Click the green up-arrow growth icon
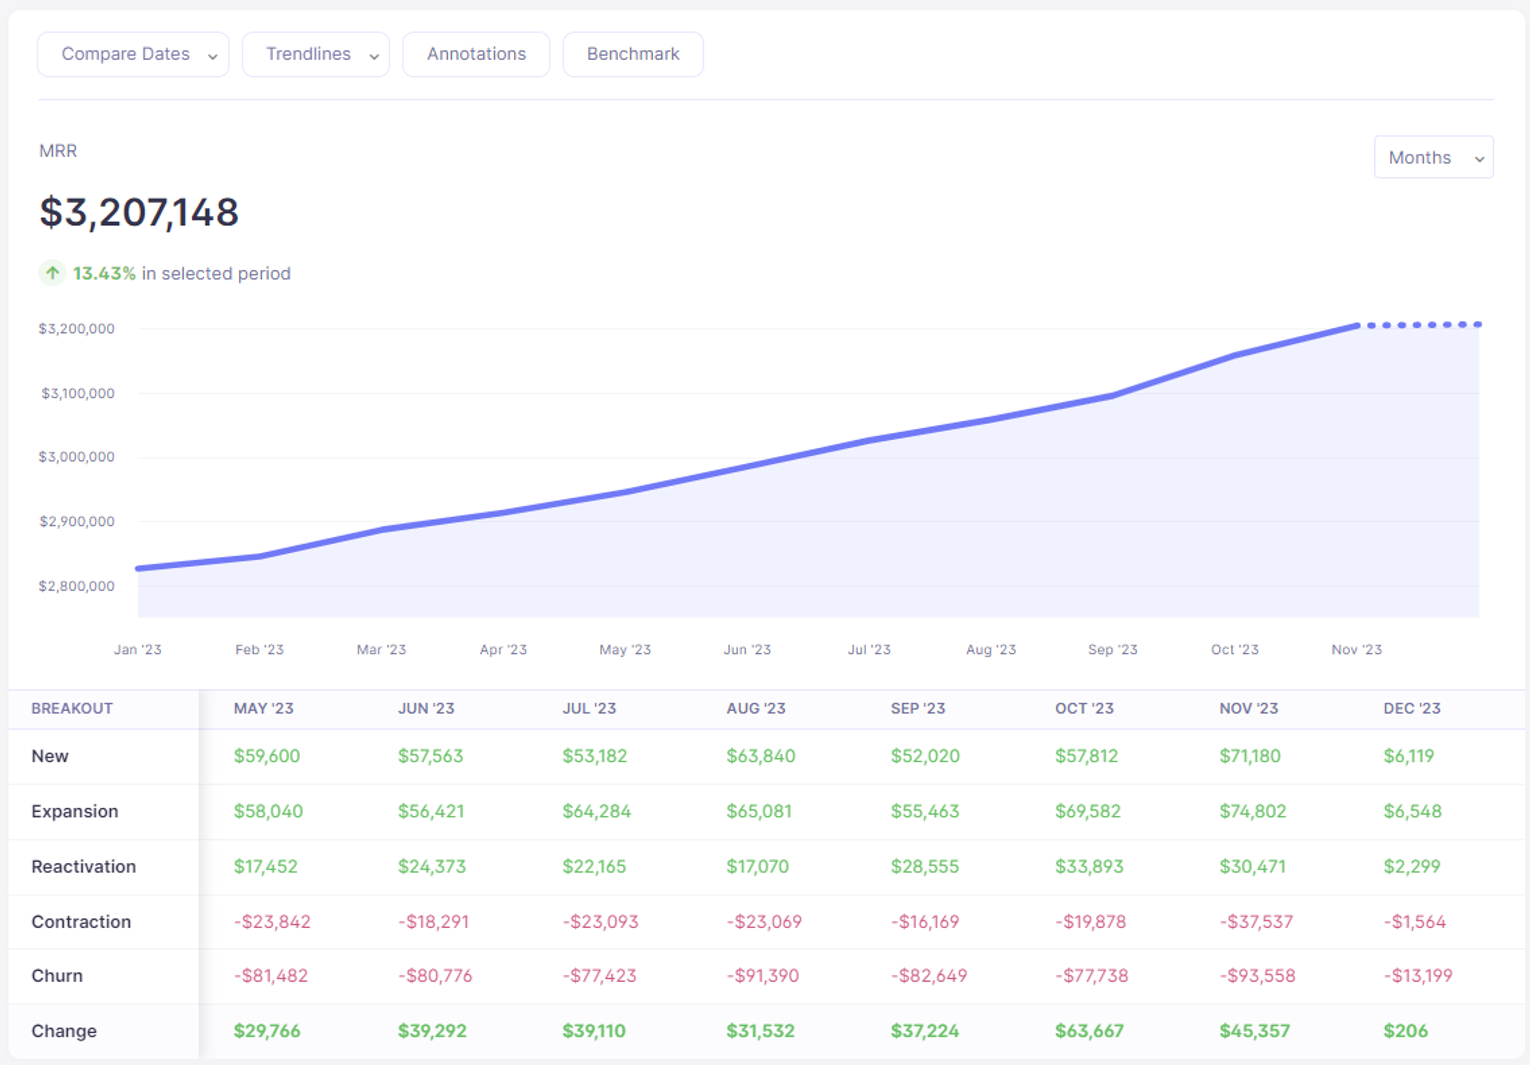This screenshot has height=1065, width=1530. pyautogui.click(x=52, y=273)
